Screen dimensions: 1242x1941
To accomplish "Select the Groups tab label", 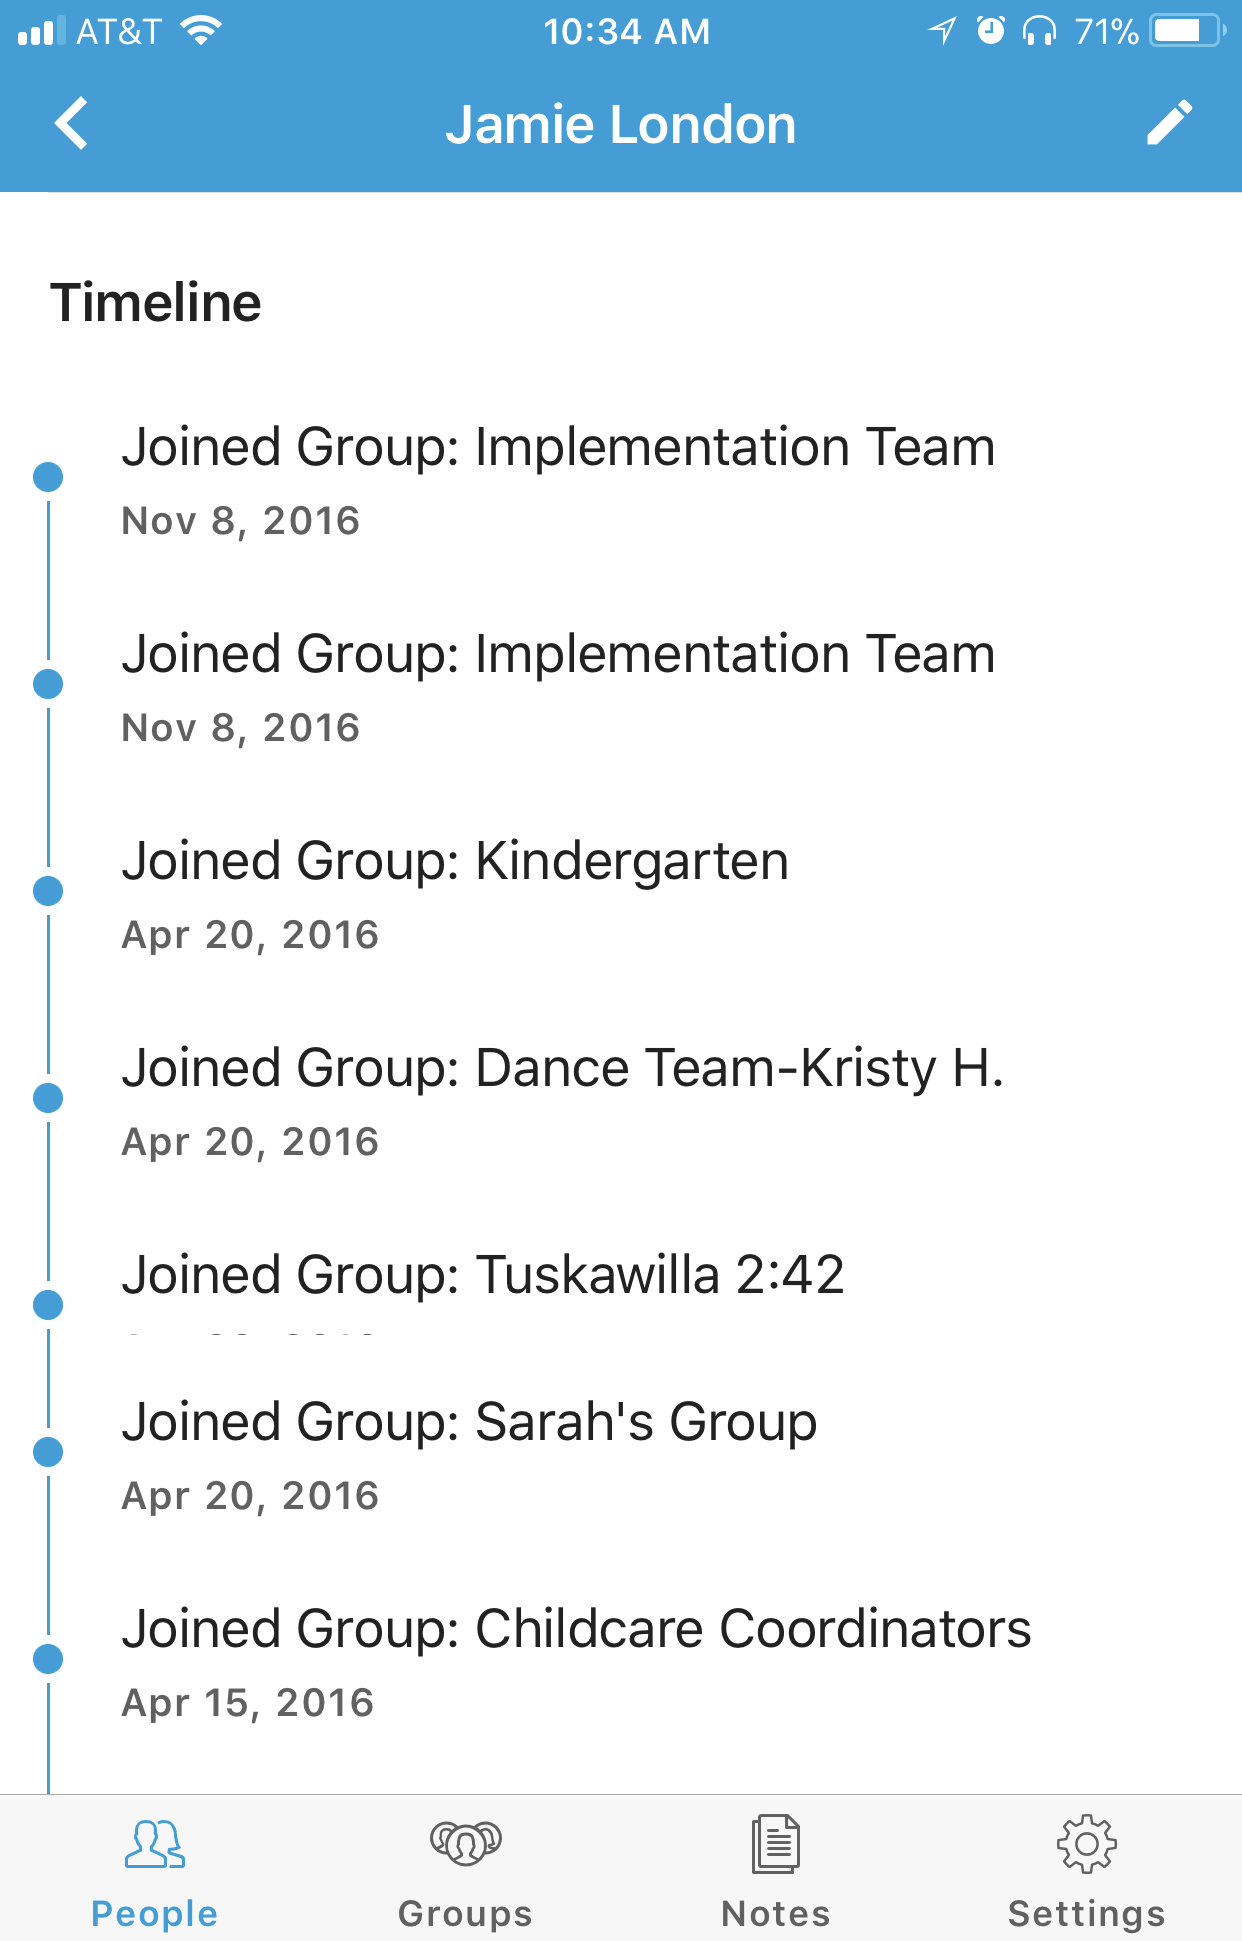I will point(465,1913).
